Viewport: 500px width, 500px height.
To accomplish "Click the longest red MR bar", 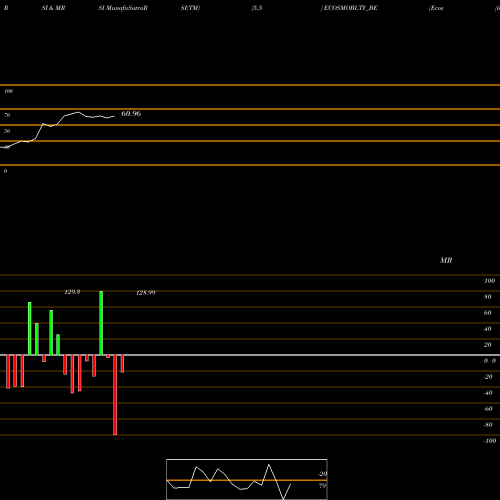I will (115, 395).
